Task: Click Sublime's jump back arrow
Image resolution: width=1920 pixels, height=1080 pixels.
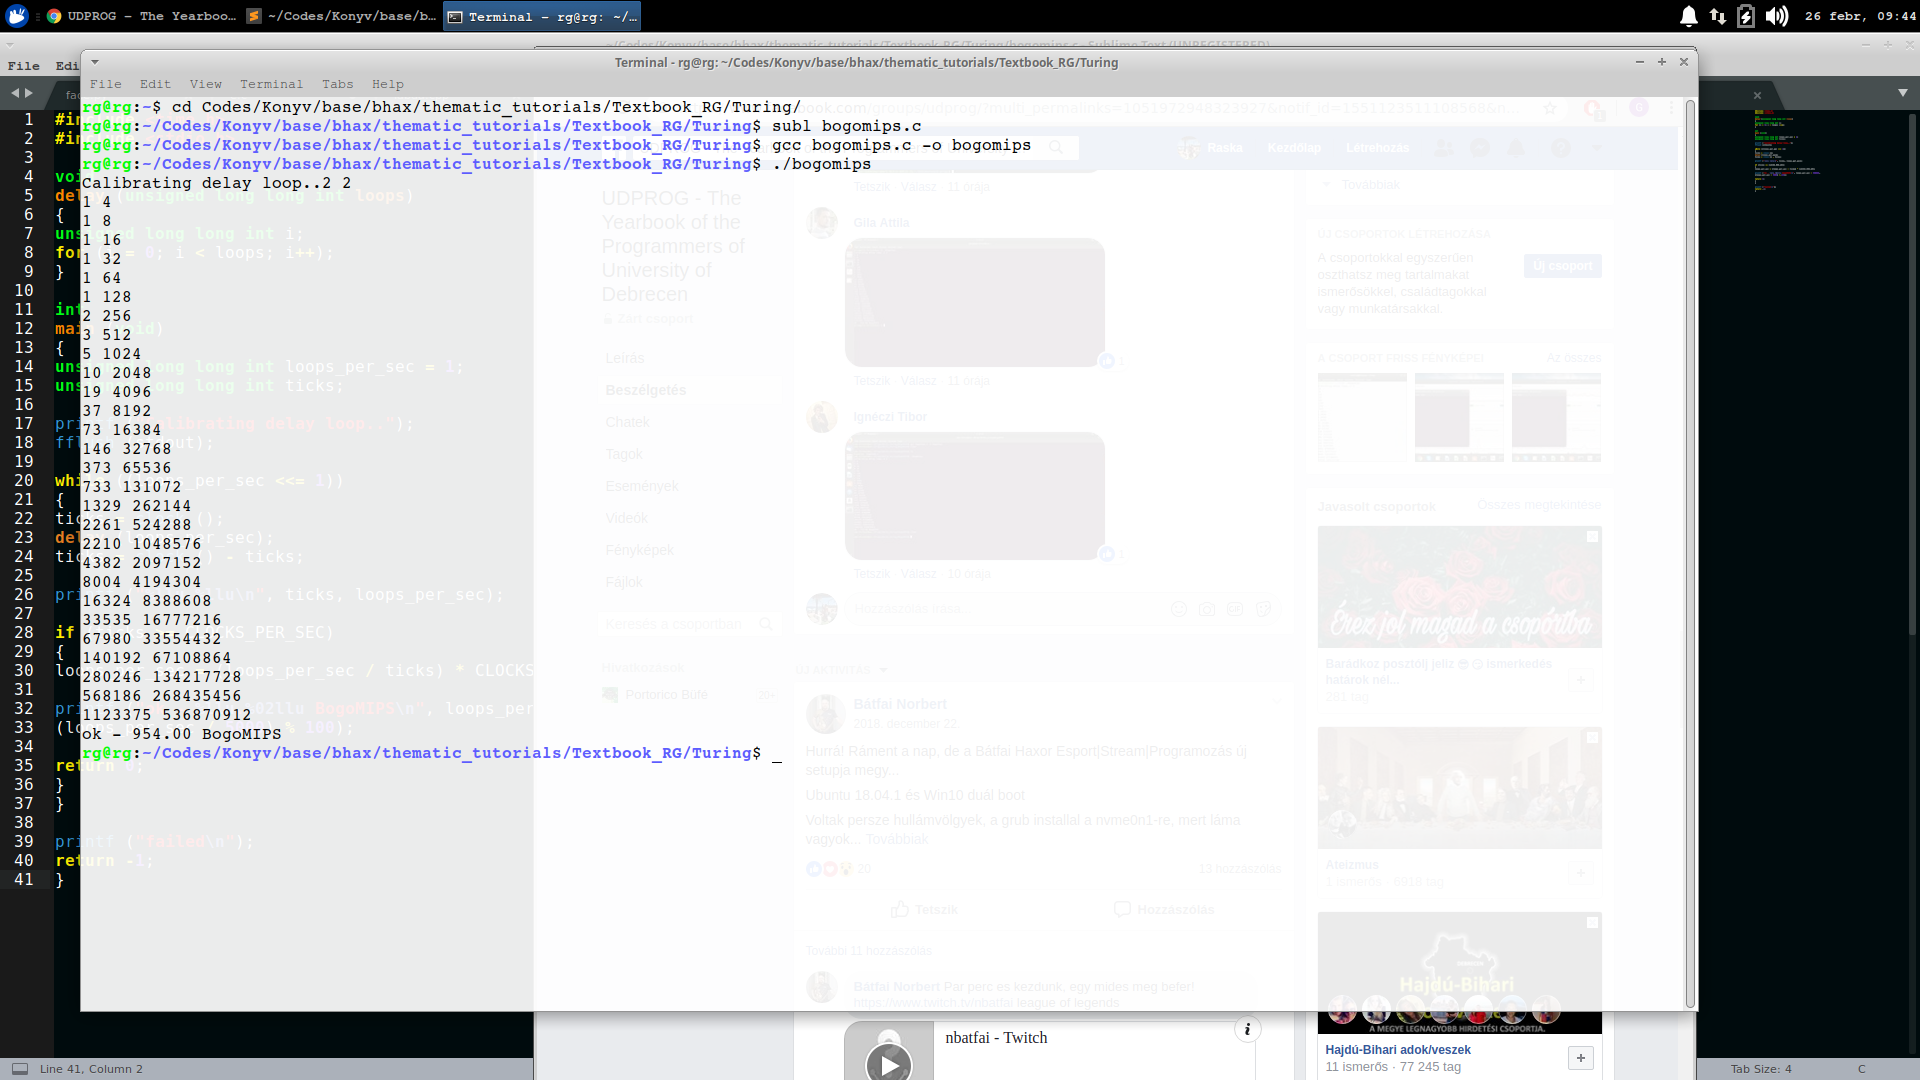Action: tap(15, 93)
